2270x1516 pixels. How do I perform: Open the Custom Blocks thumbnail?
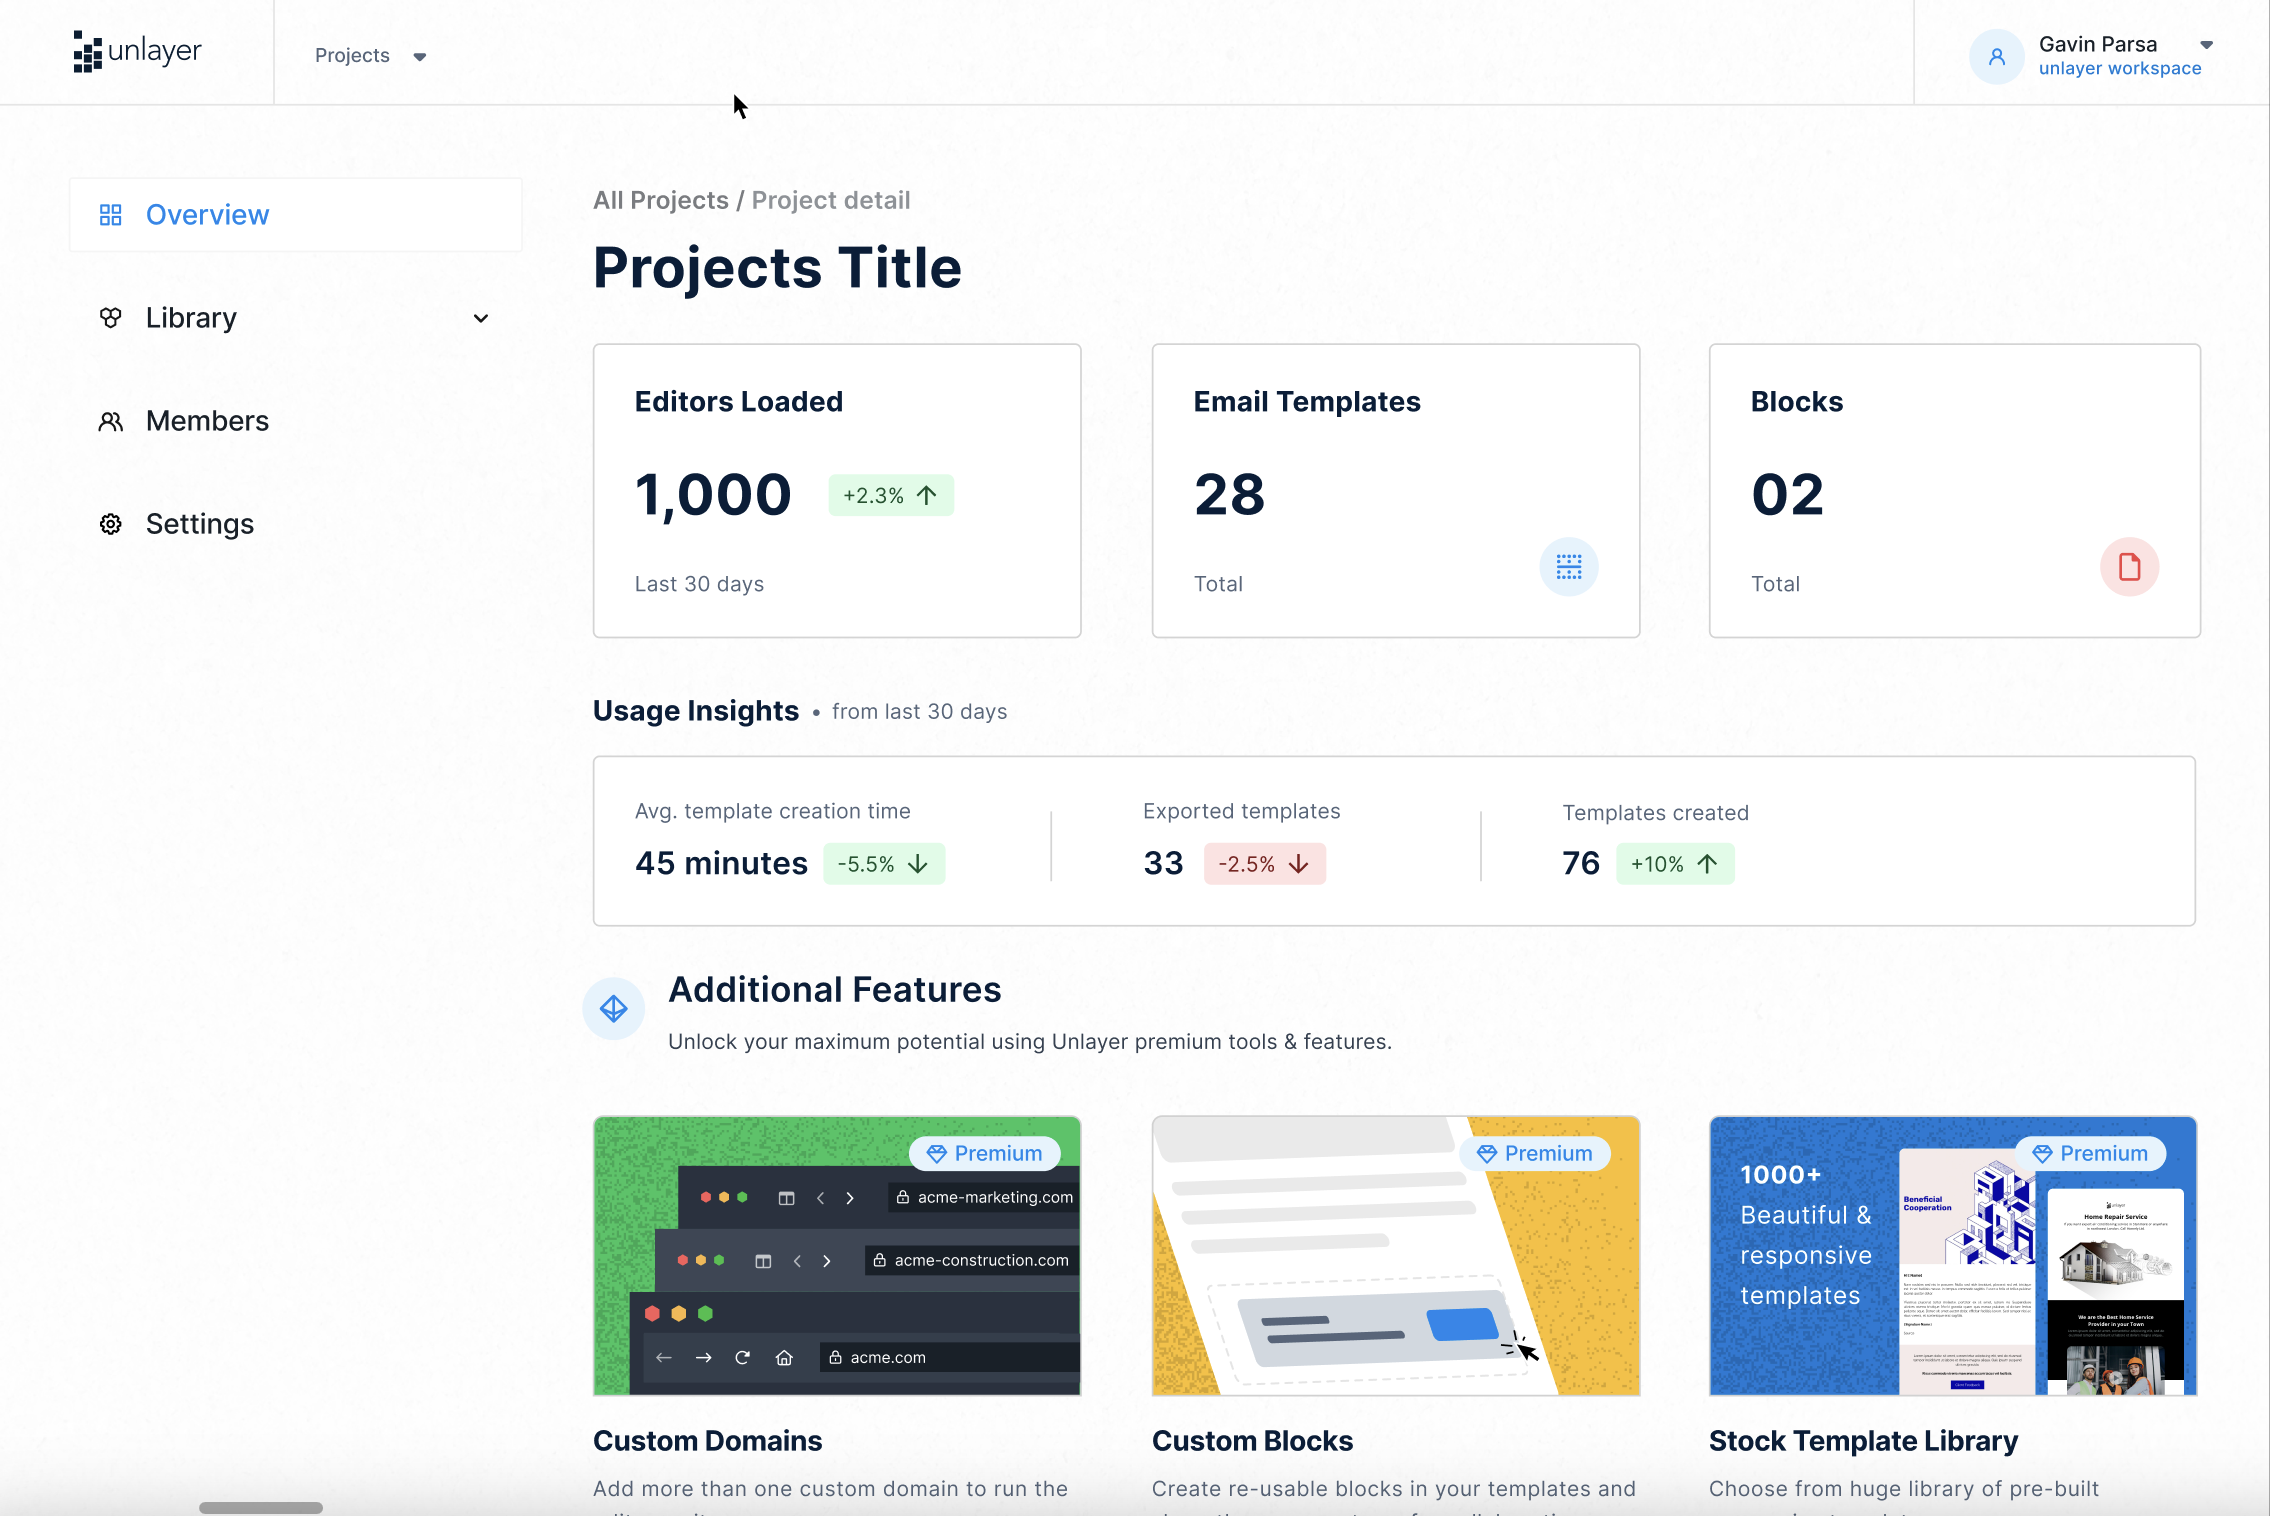[x=1396, y=1256]
